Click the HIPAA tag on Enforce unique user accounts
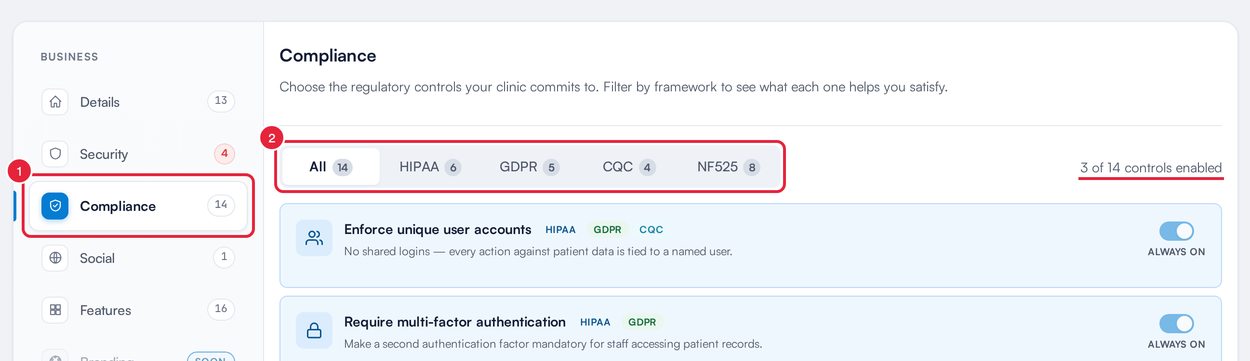Viewport: 1250px width, 361px height. coord(560,230)
